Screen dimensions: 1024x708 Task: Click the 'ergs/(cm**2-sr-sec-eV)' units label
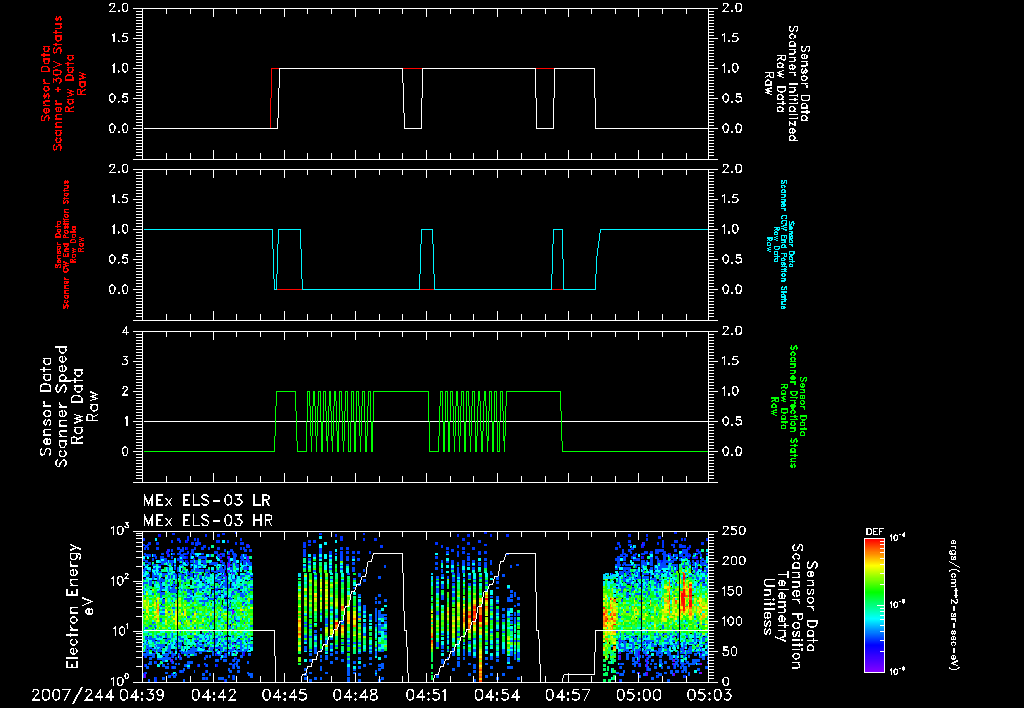(x=953, y=605)
